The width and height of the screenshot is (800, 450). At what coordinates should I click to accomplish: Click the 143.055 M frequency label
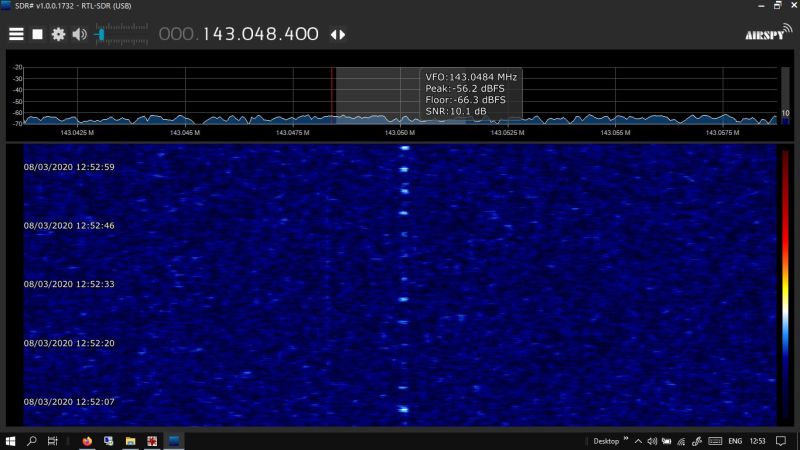click(x=615, y=133)
